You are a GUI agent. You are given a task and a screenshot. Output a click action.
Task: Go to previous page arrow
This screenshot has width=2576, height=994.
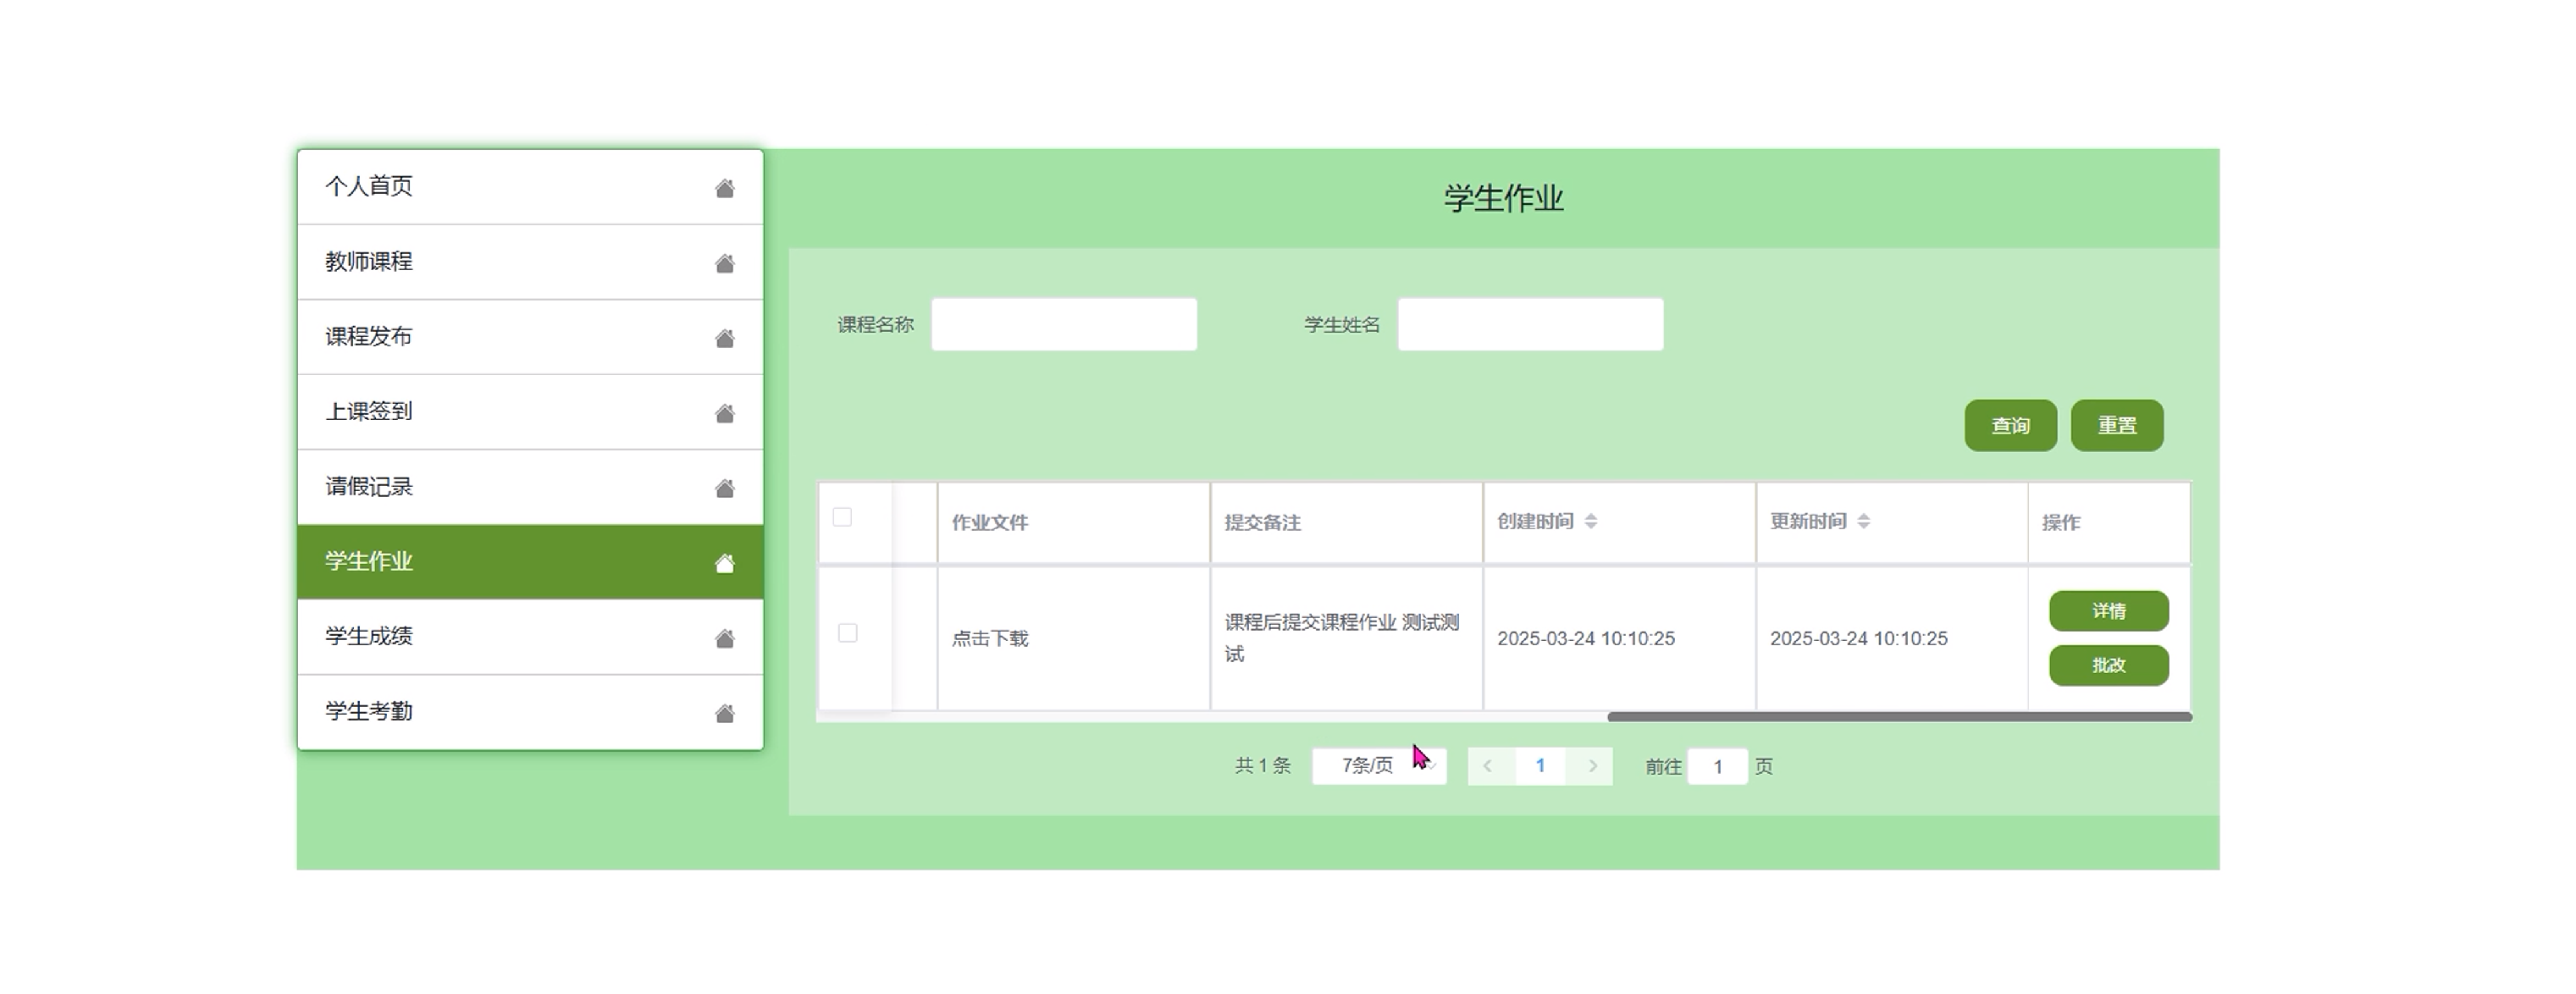tap(1488, 766)
